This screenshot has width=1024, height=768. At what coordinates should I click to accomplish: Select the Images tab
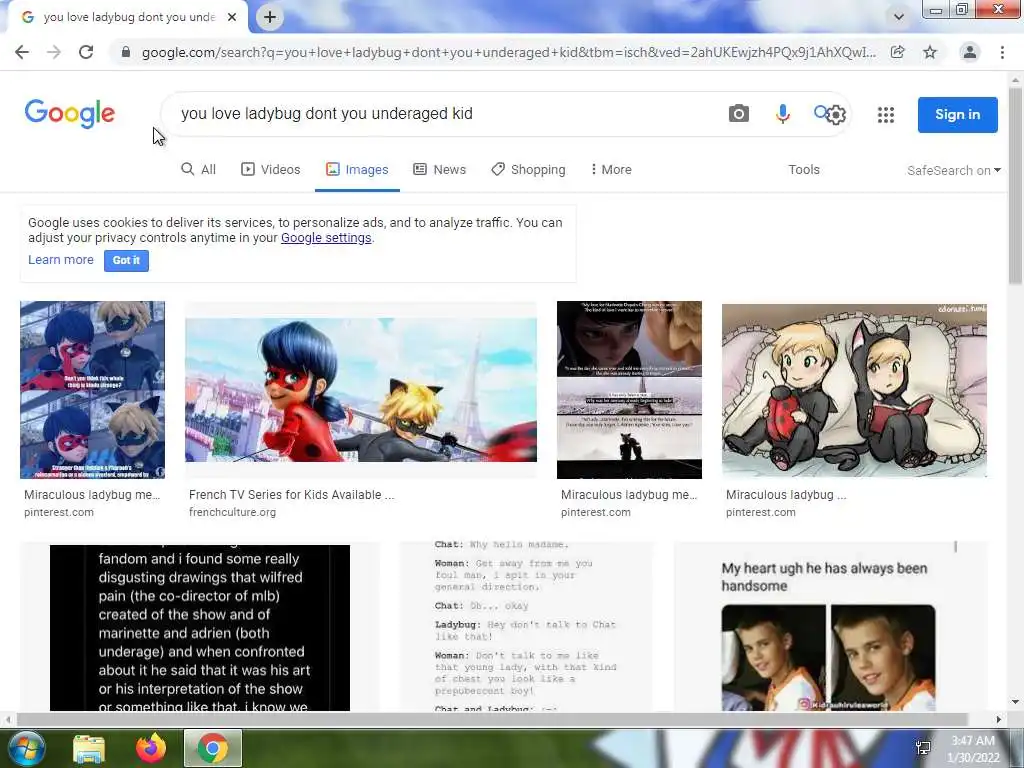click(357, 170)
